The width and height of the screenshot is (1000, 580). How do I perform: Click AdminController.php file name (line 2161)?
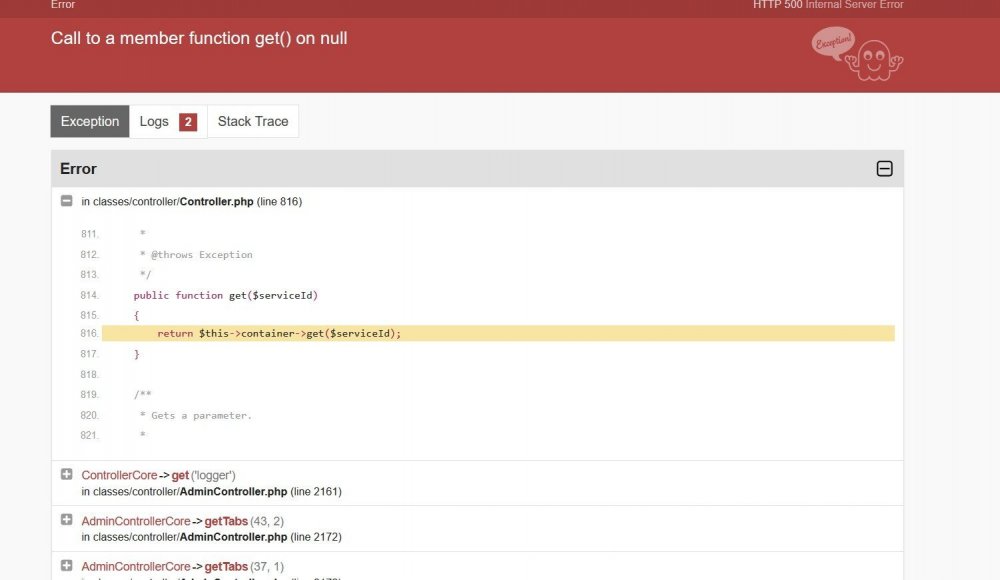(233, 492)
